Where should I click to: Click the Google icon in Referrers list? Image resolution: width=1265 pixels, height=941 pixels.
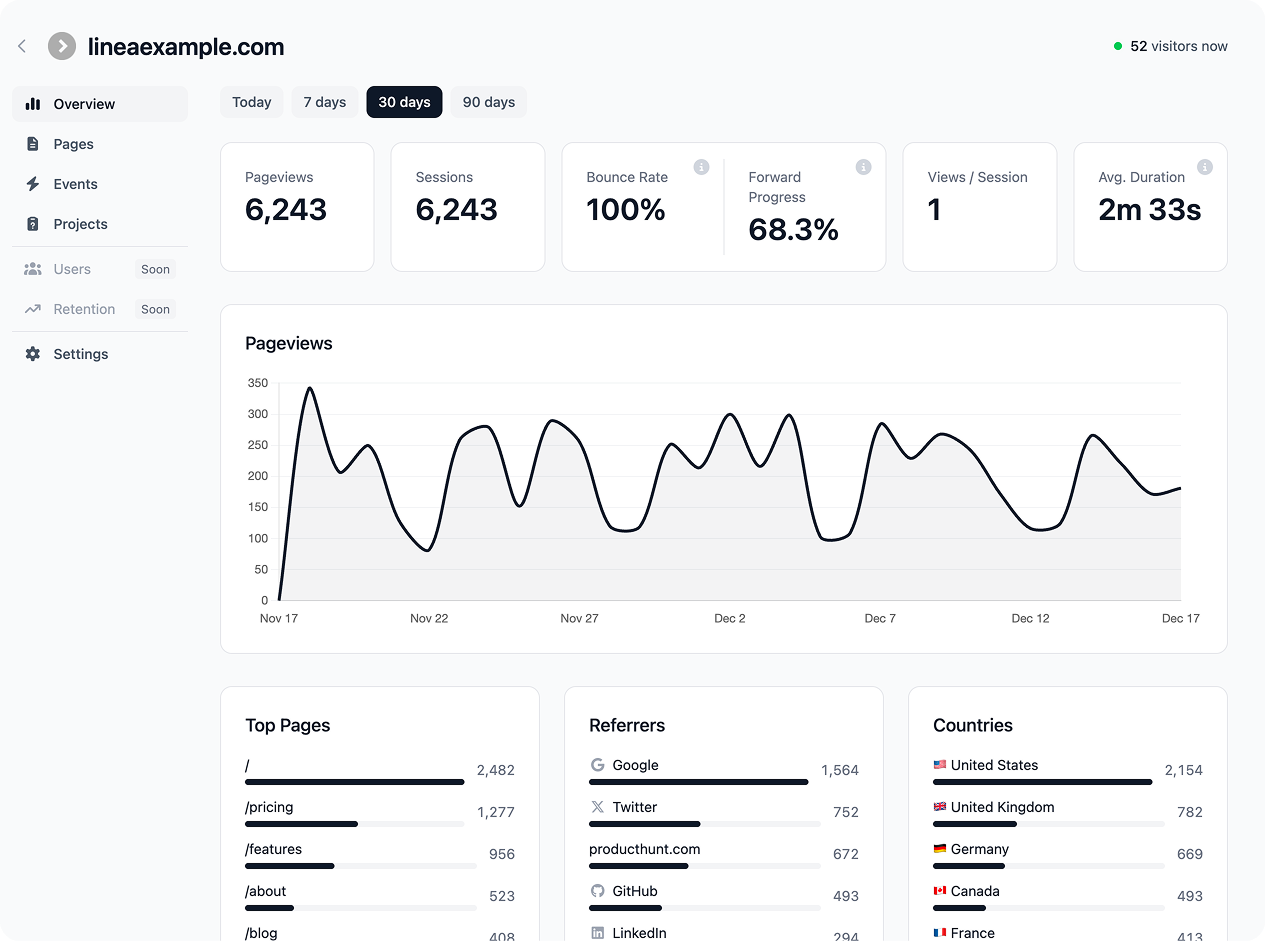click(597, 765)
